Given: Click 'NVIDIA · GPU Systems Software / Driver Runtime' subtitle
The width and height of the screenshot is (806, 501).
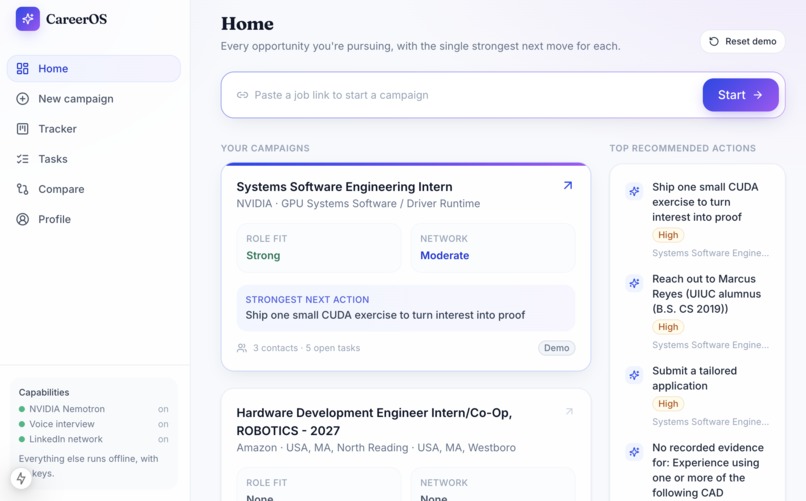Looking at the screenshot, I should [358, 203].
